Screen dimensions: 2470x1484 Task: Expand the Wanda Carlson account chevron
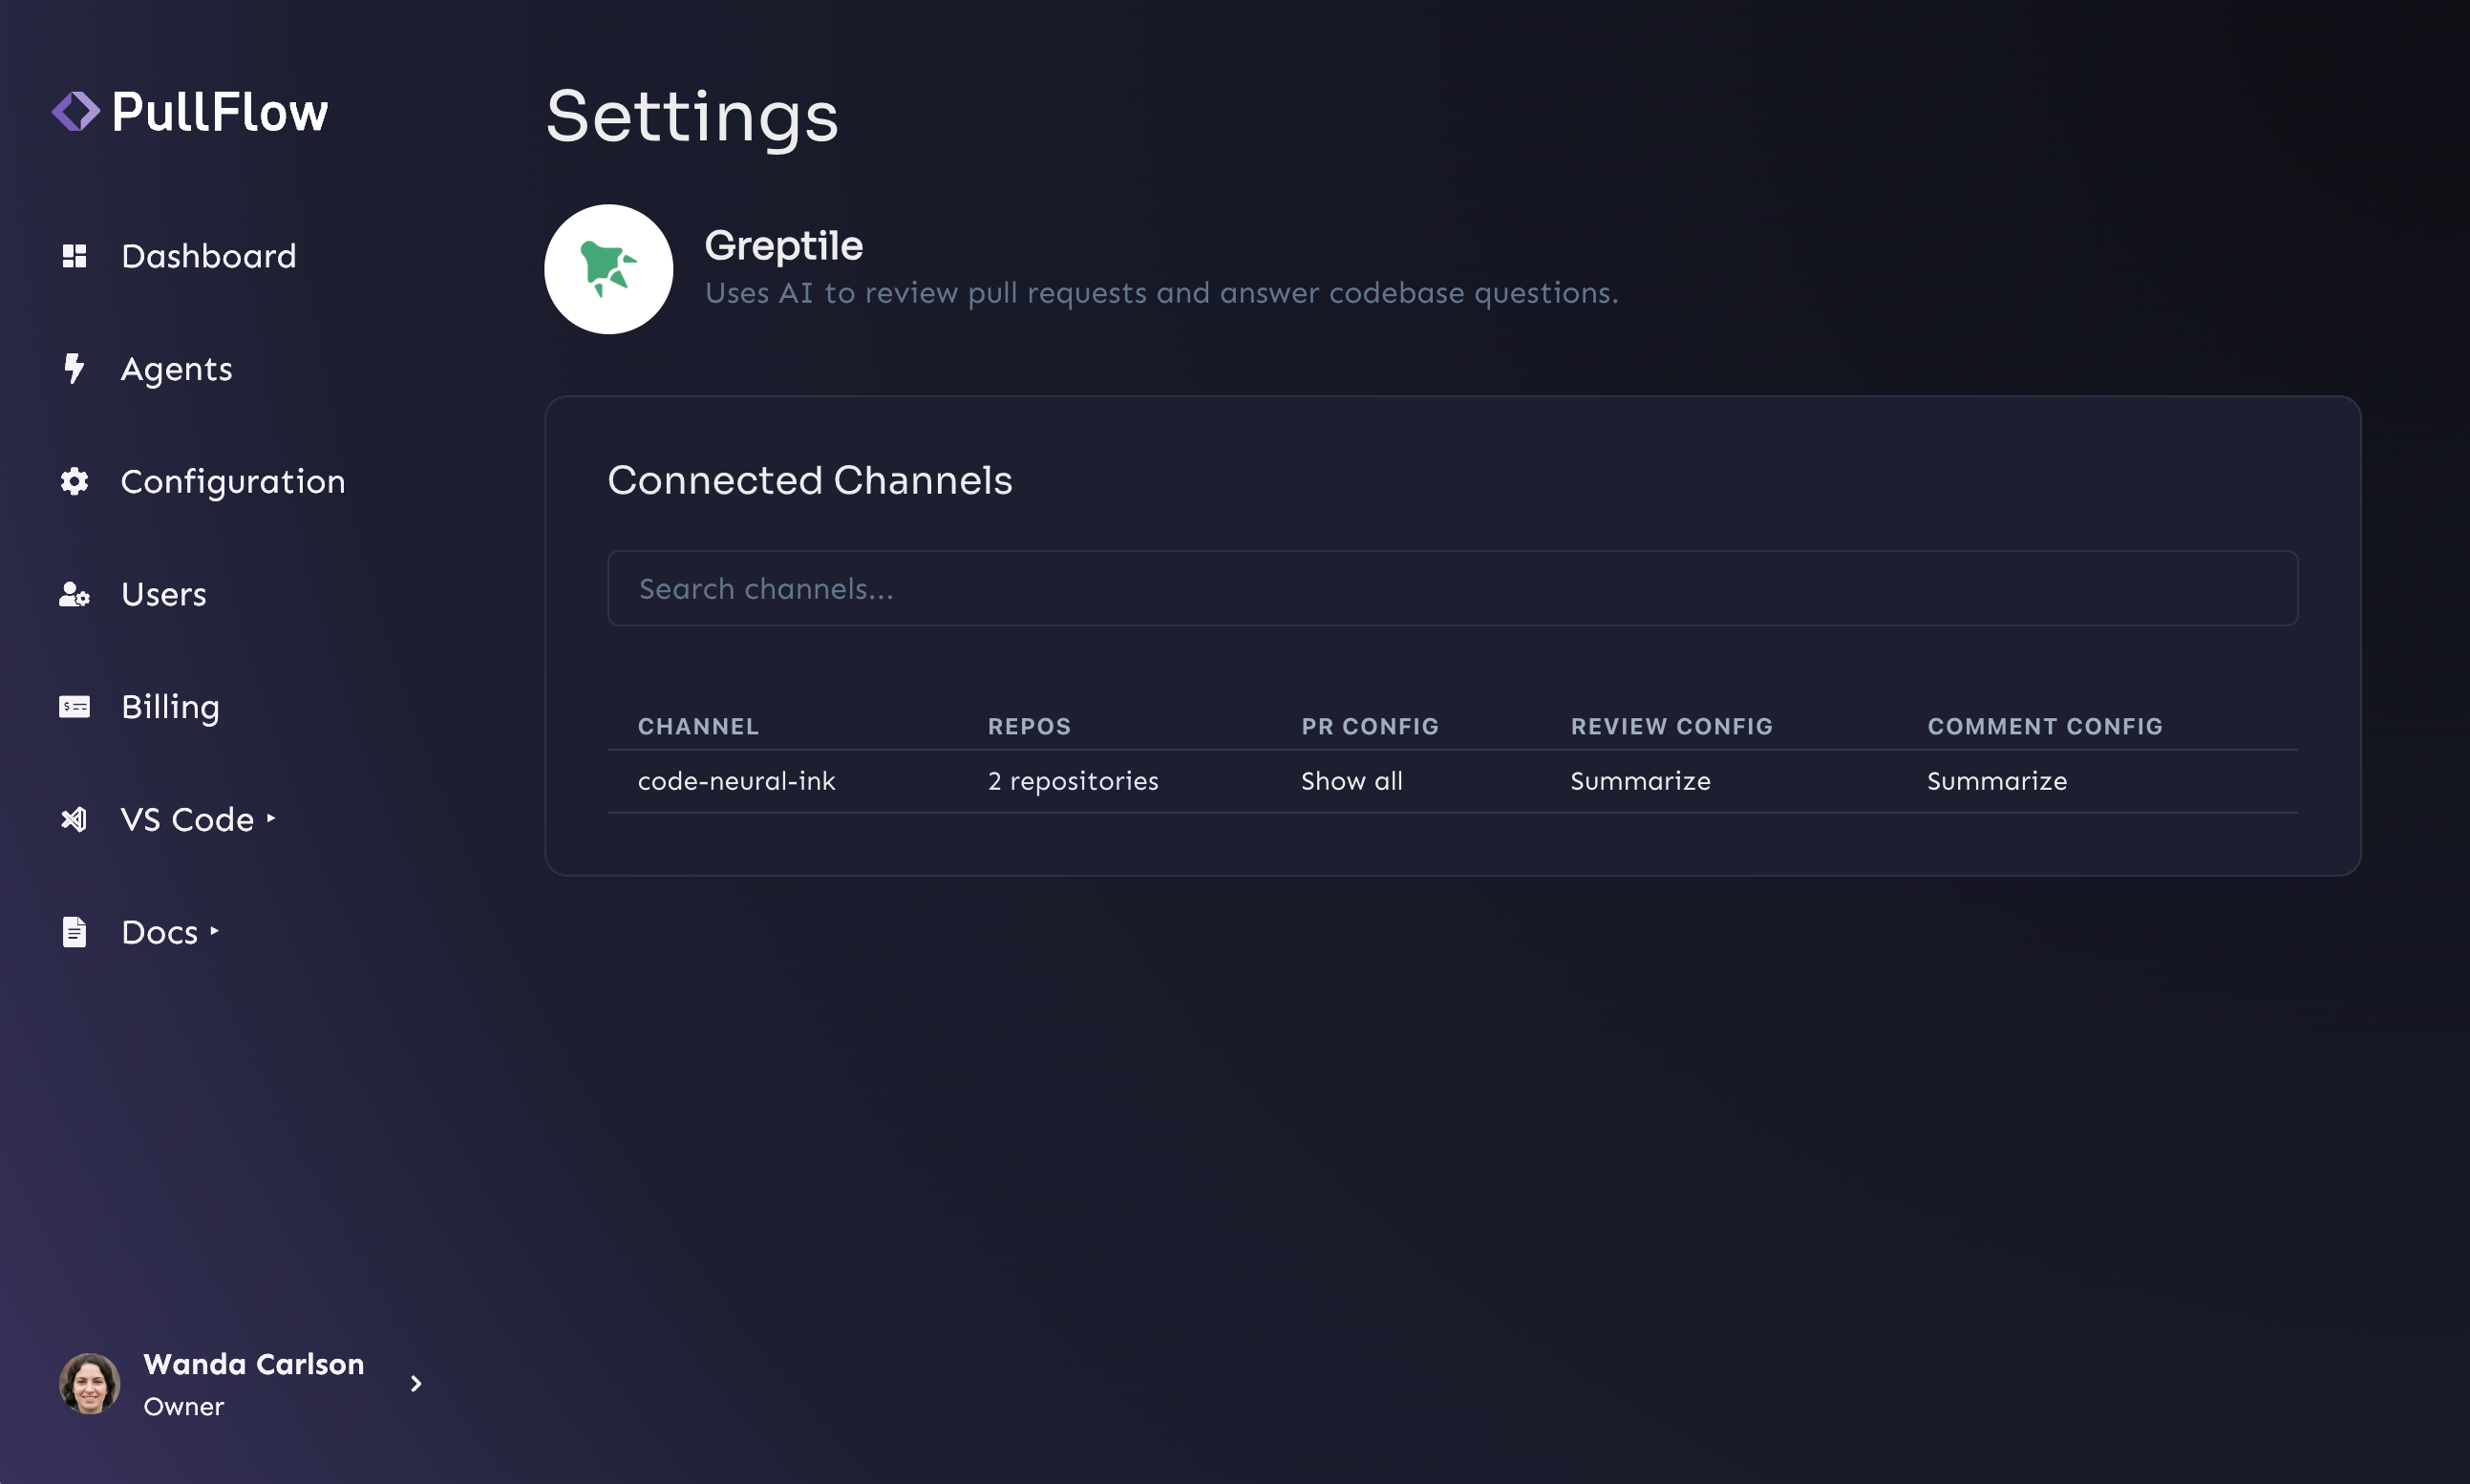pyautogui.click(x=416, y=1384)
